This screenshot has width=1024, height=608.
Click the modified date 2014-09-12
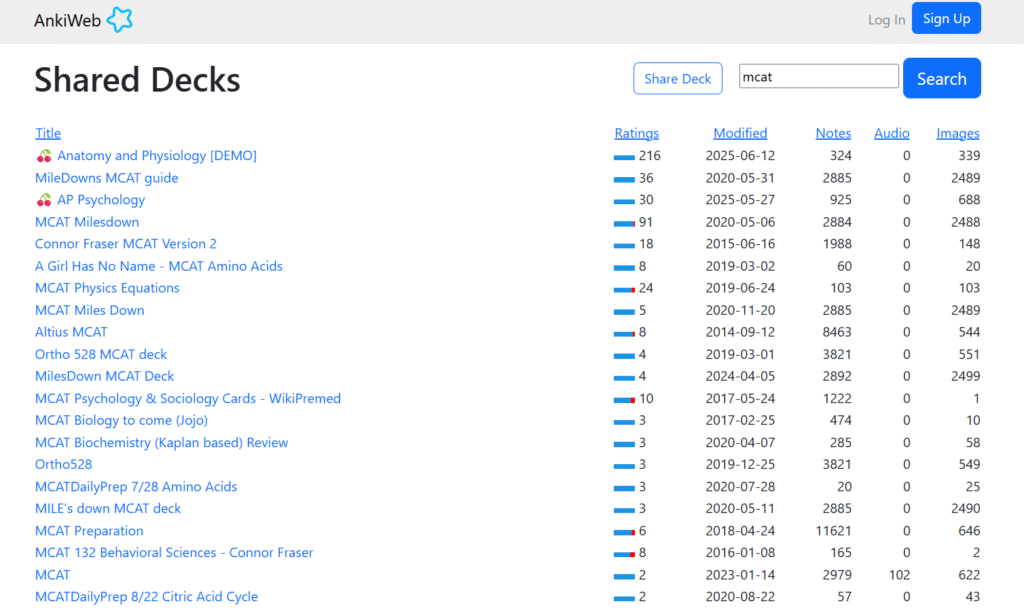(x=740, y=332)
